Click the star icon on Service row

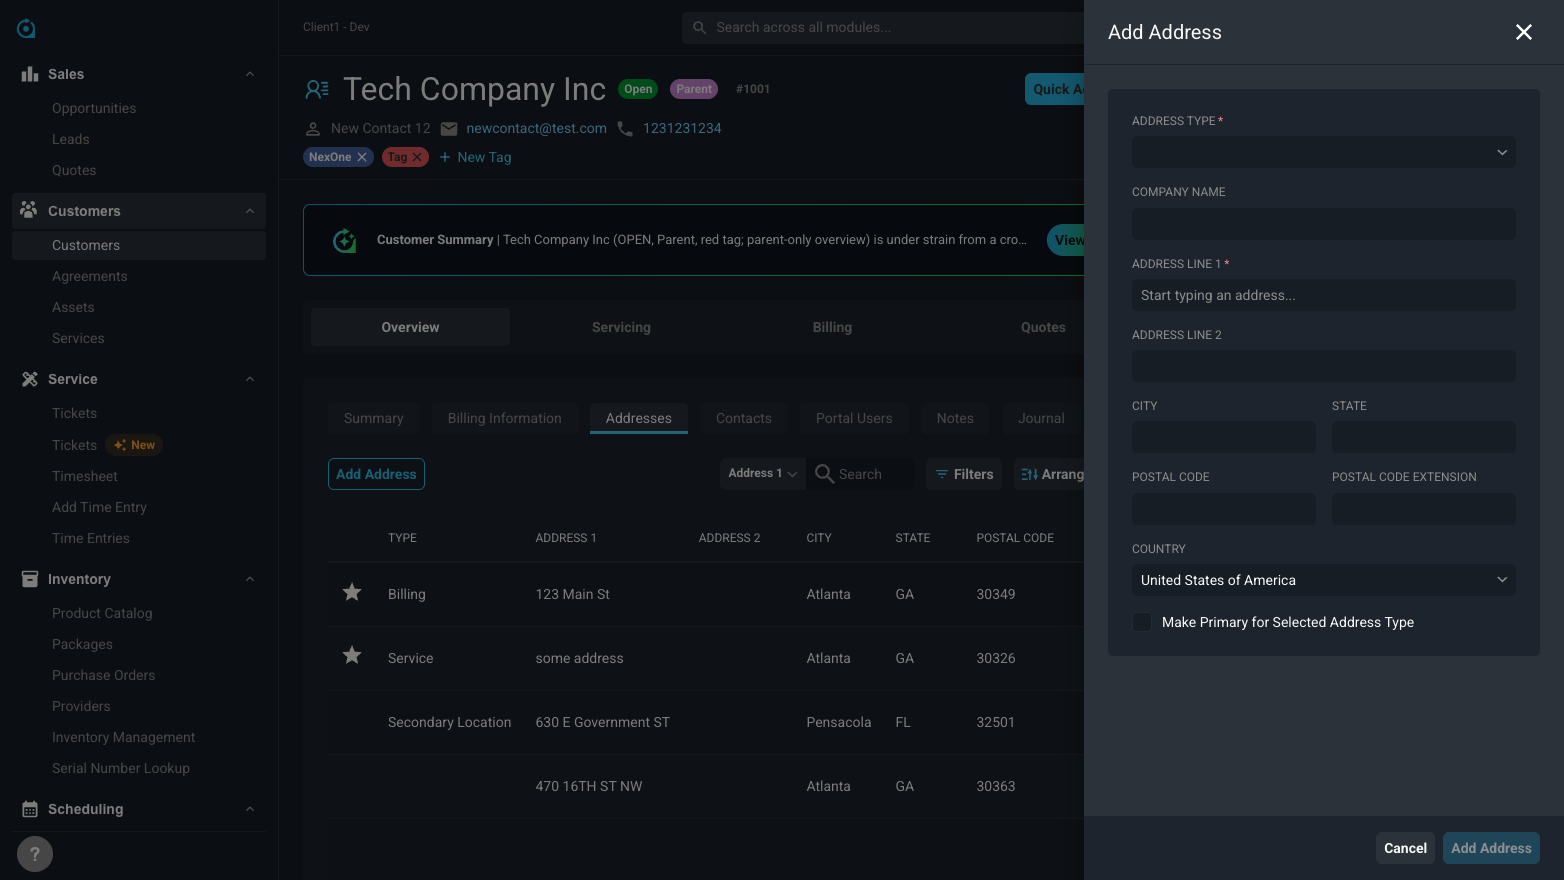tap(352, 657)
